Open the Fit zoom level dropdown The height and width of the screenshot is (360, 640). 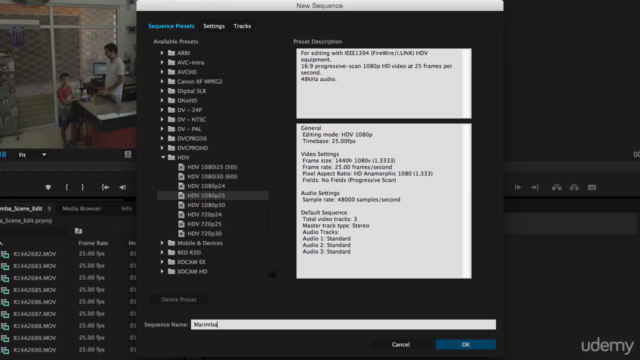[33, 155]
